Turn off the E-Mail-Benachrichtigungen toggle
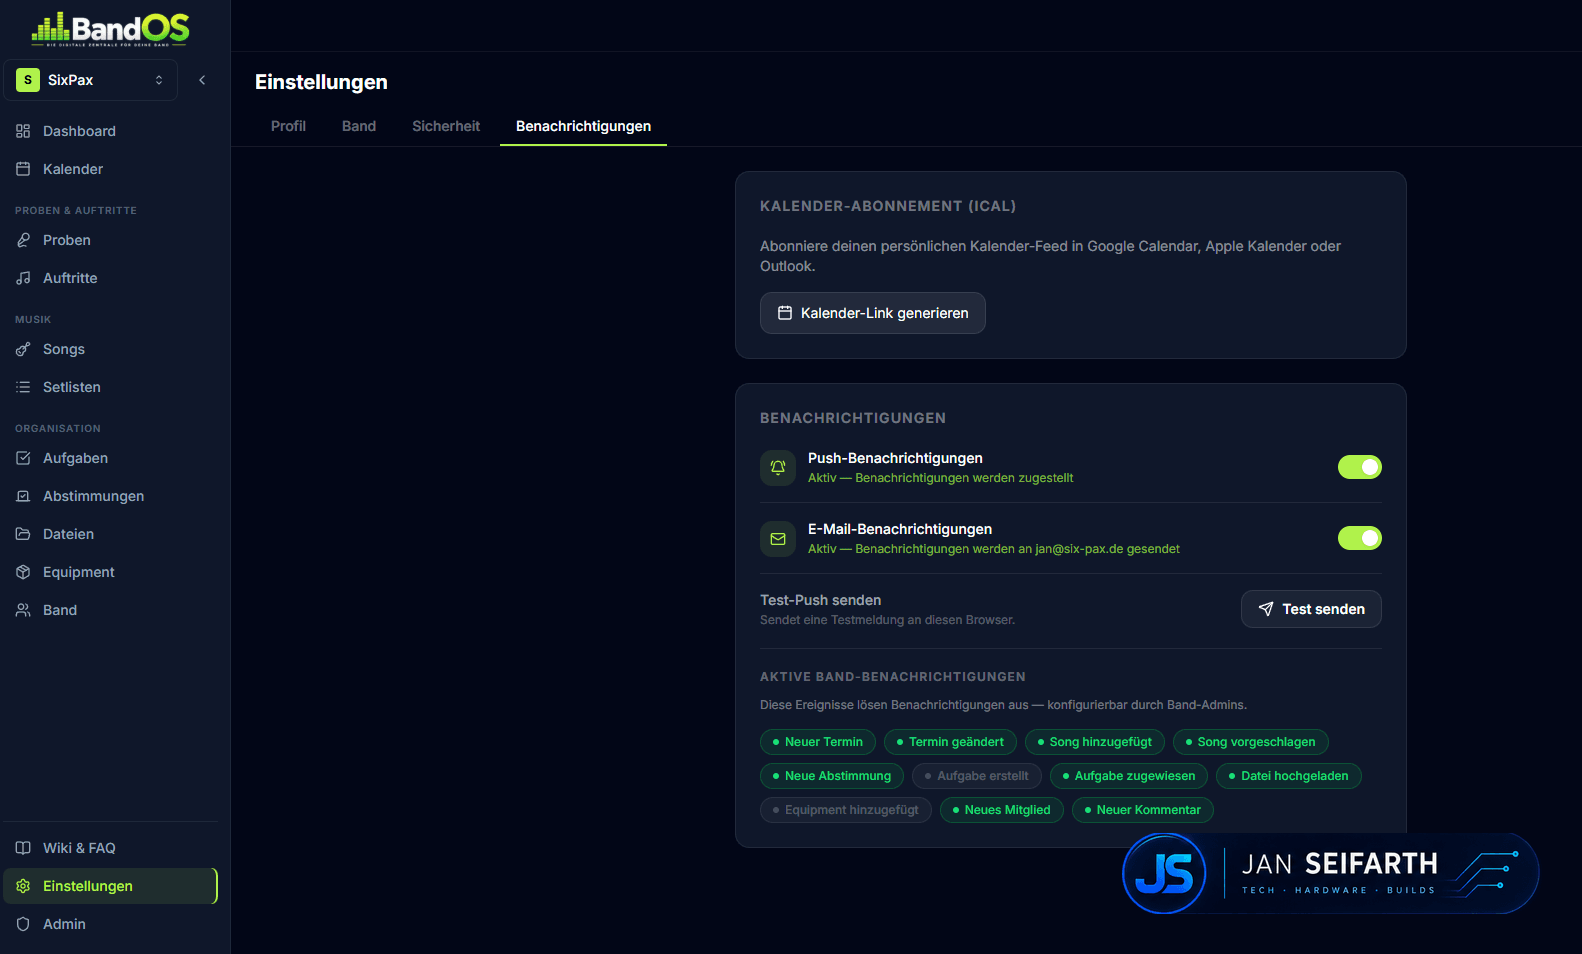Image resolution: width=1582 pixels, height=954 pixels. click(x=1360, y=538)
